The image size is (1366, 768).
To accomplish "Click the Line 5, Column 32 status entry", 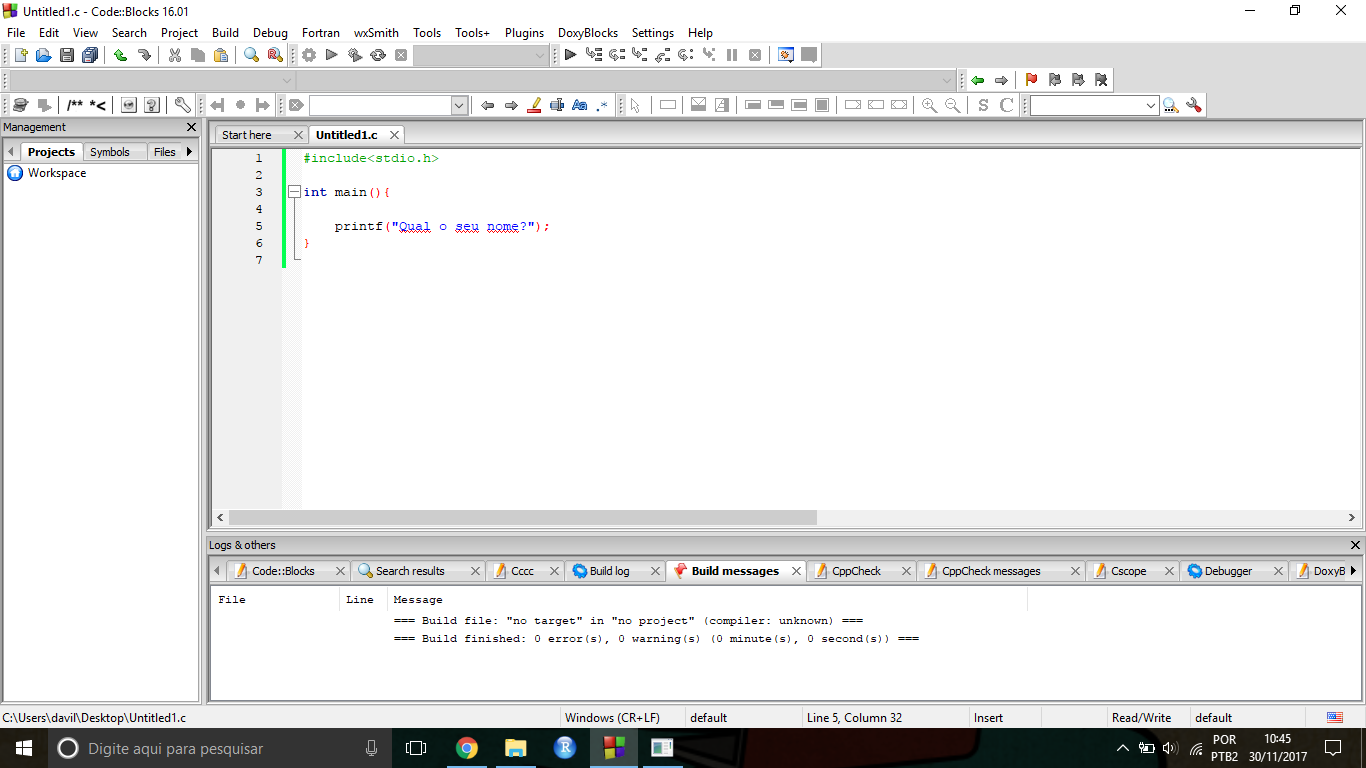I will tap(854, 718).
